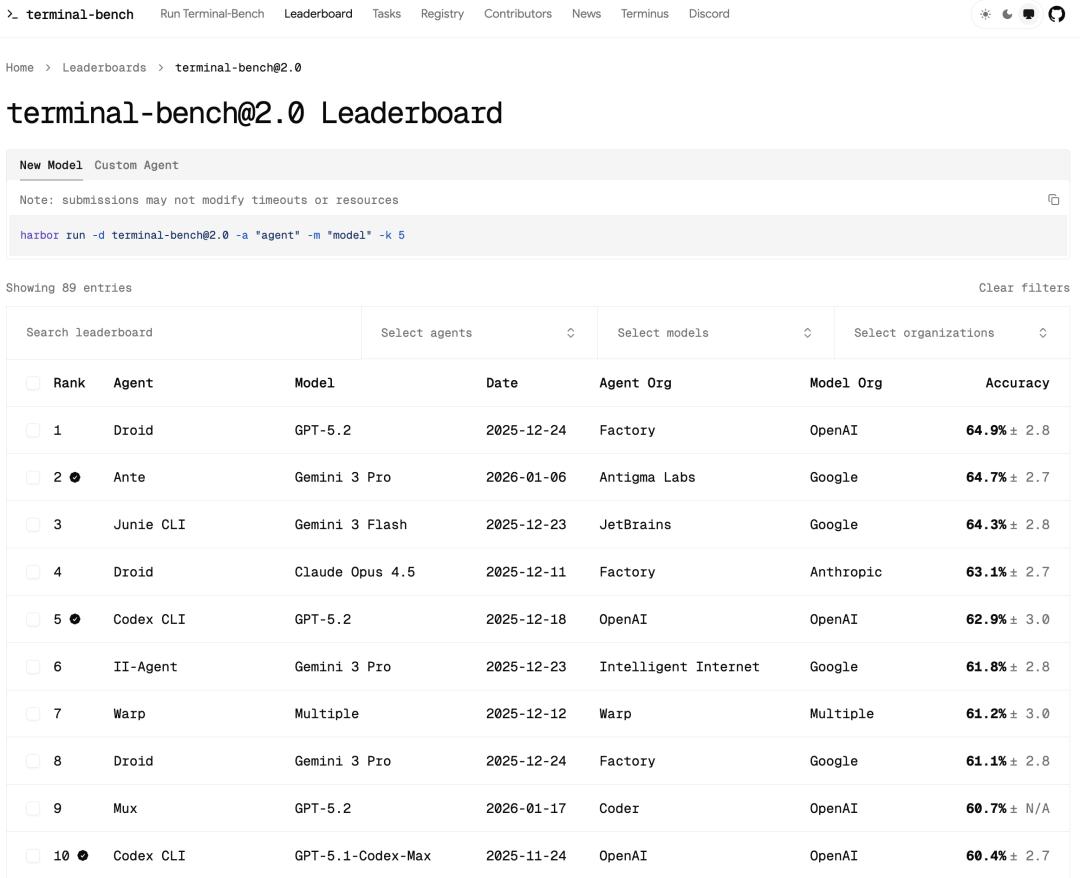Screen dimensions: 1080x878
Task: Click the Clear filters button
Action: [x=1023, y=288]
